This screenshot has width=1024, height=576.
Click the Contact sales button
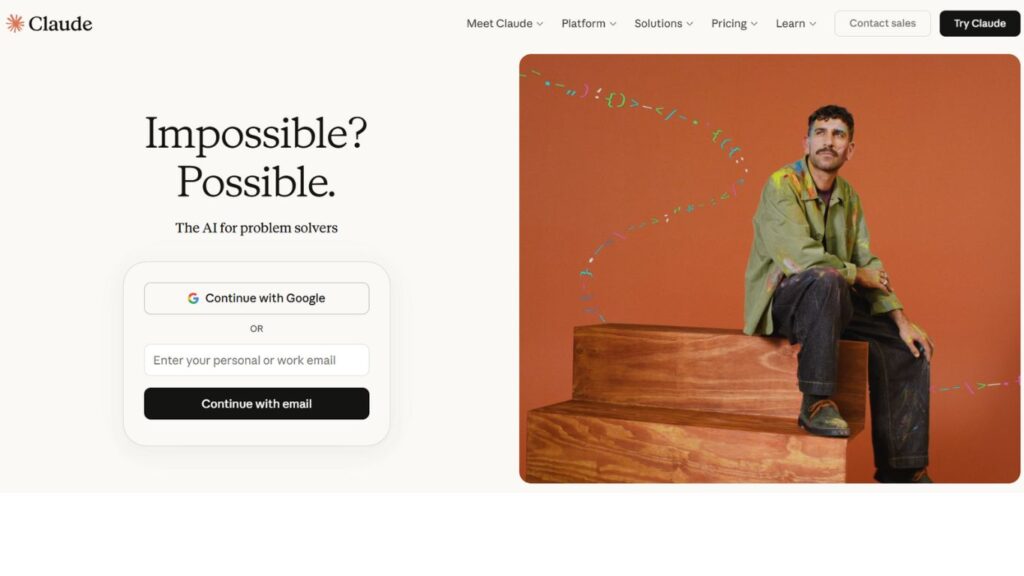882,24
